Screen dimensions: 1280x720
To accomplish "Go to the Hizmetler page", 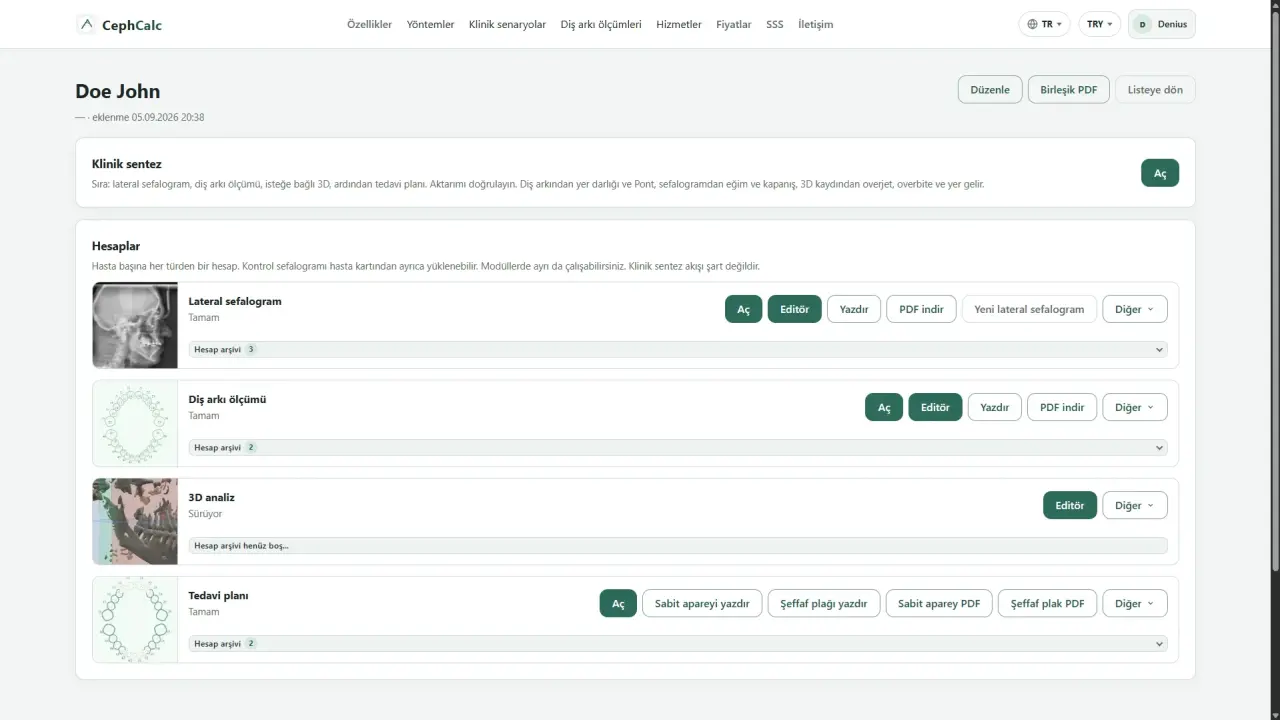I will click(679, 24).
